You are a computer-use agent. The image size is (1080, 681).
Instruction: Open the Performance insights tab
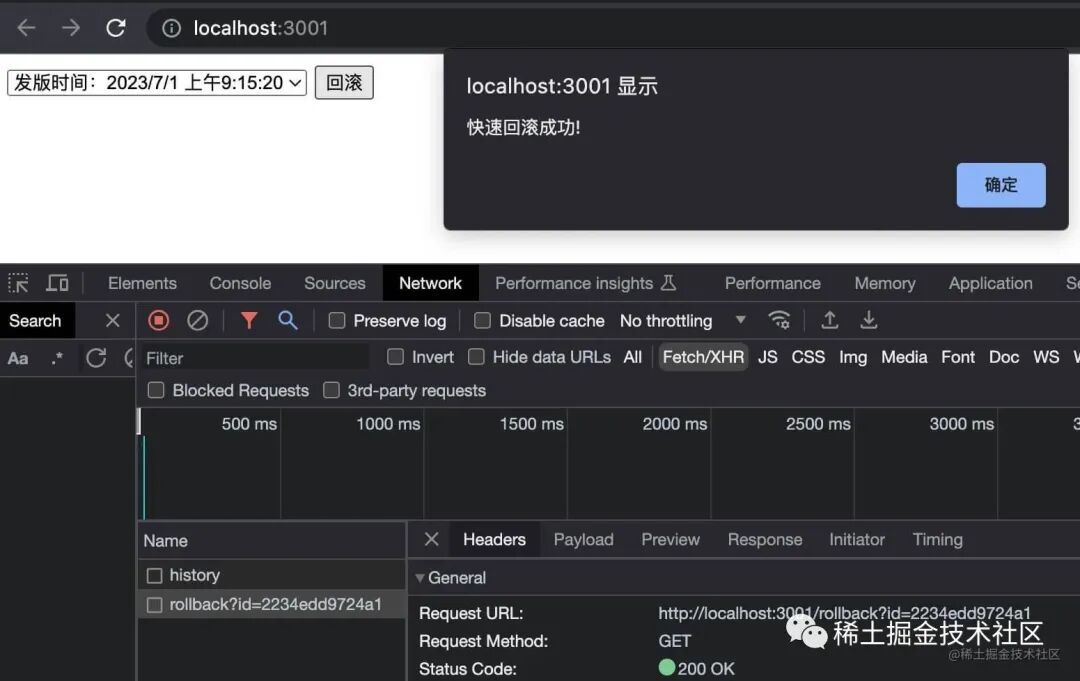pos(585,283)
